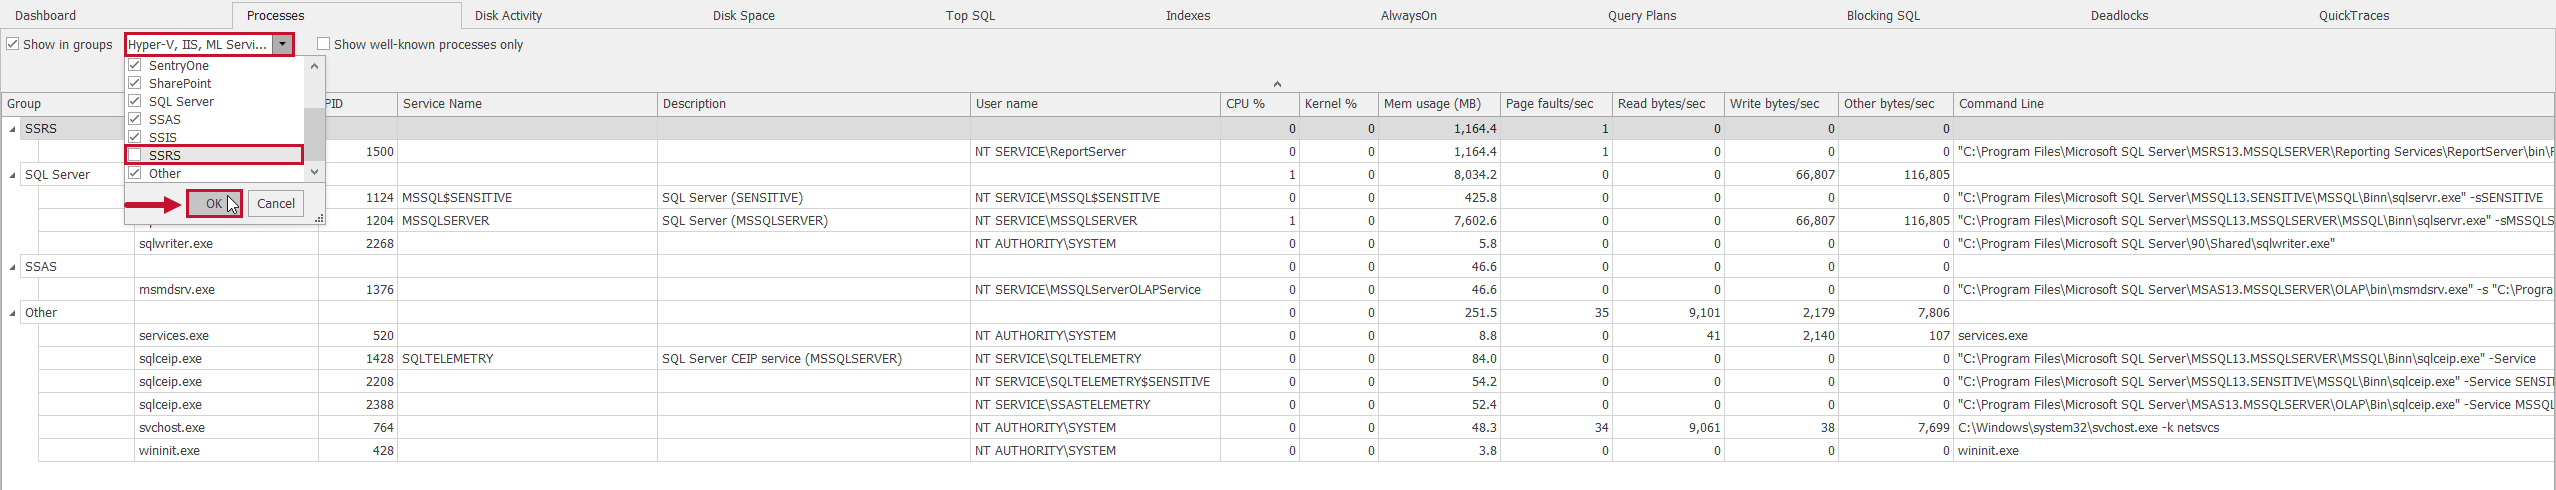Screen dimensions: 2556x490
Task: Sort by Mem usage (MB) column
Action: coord(1439,104)
